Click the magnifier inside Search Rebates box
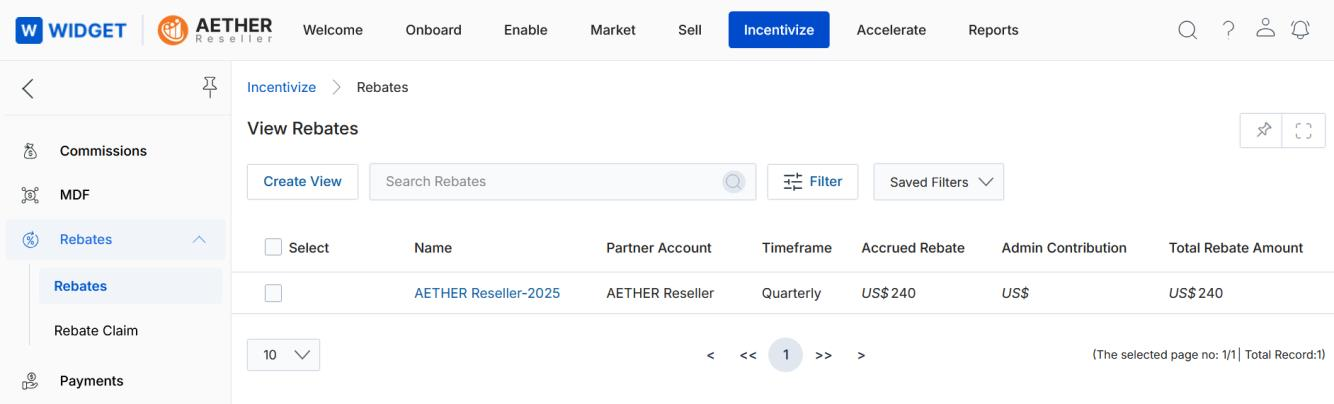Viewport: 1334px width, 404px height. (x=734, y=182)
